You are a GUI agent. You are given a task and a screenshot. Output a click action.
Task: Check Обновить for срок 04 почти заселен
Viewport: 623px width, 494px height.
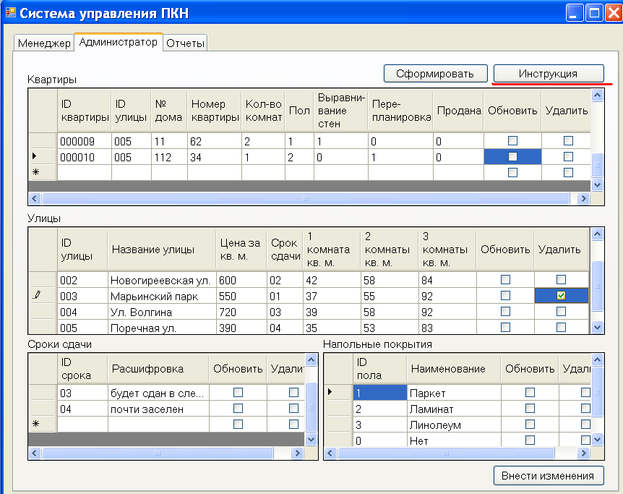click(x=237, y=409)
